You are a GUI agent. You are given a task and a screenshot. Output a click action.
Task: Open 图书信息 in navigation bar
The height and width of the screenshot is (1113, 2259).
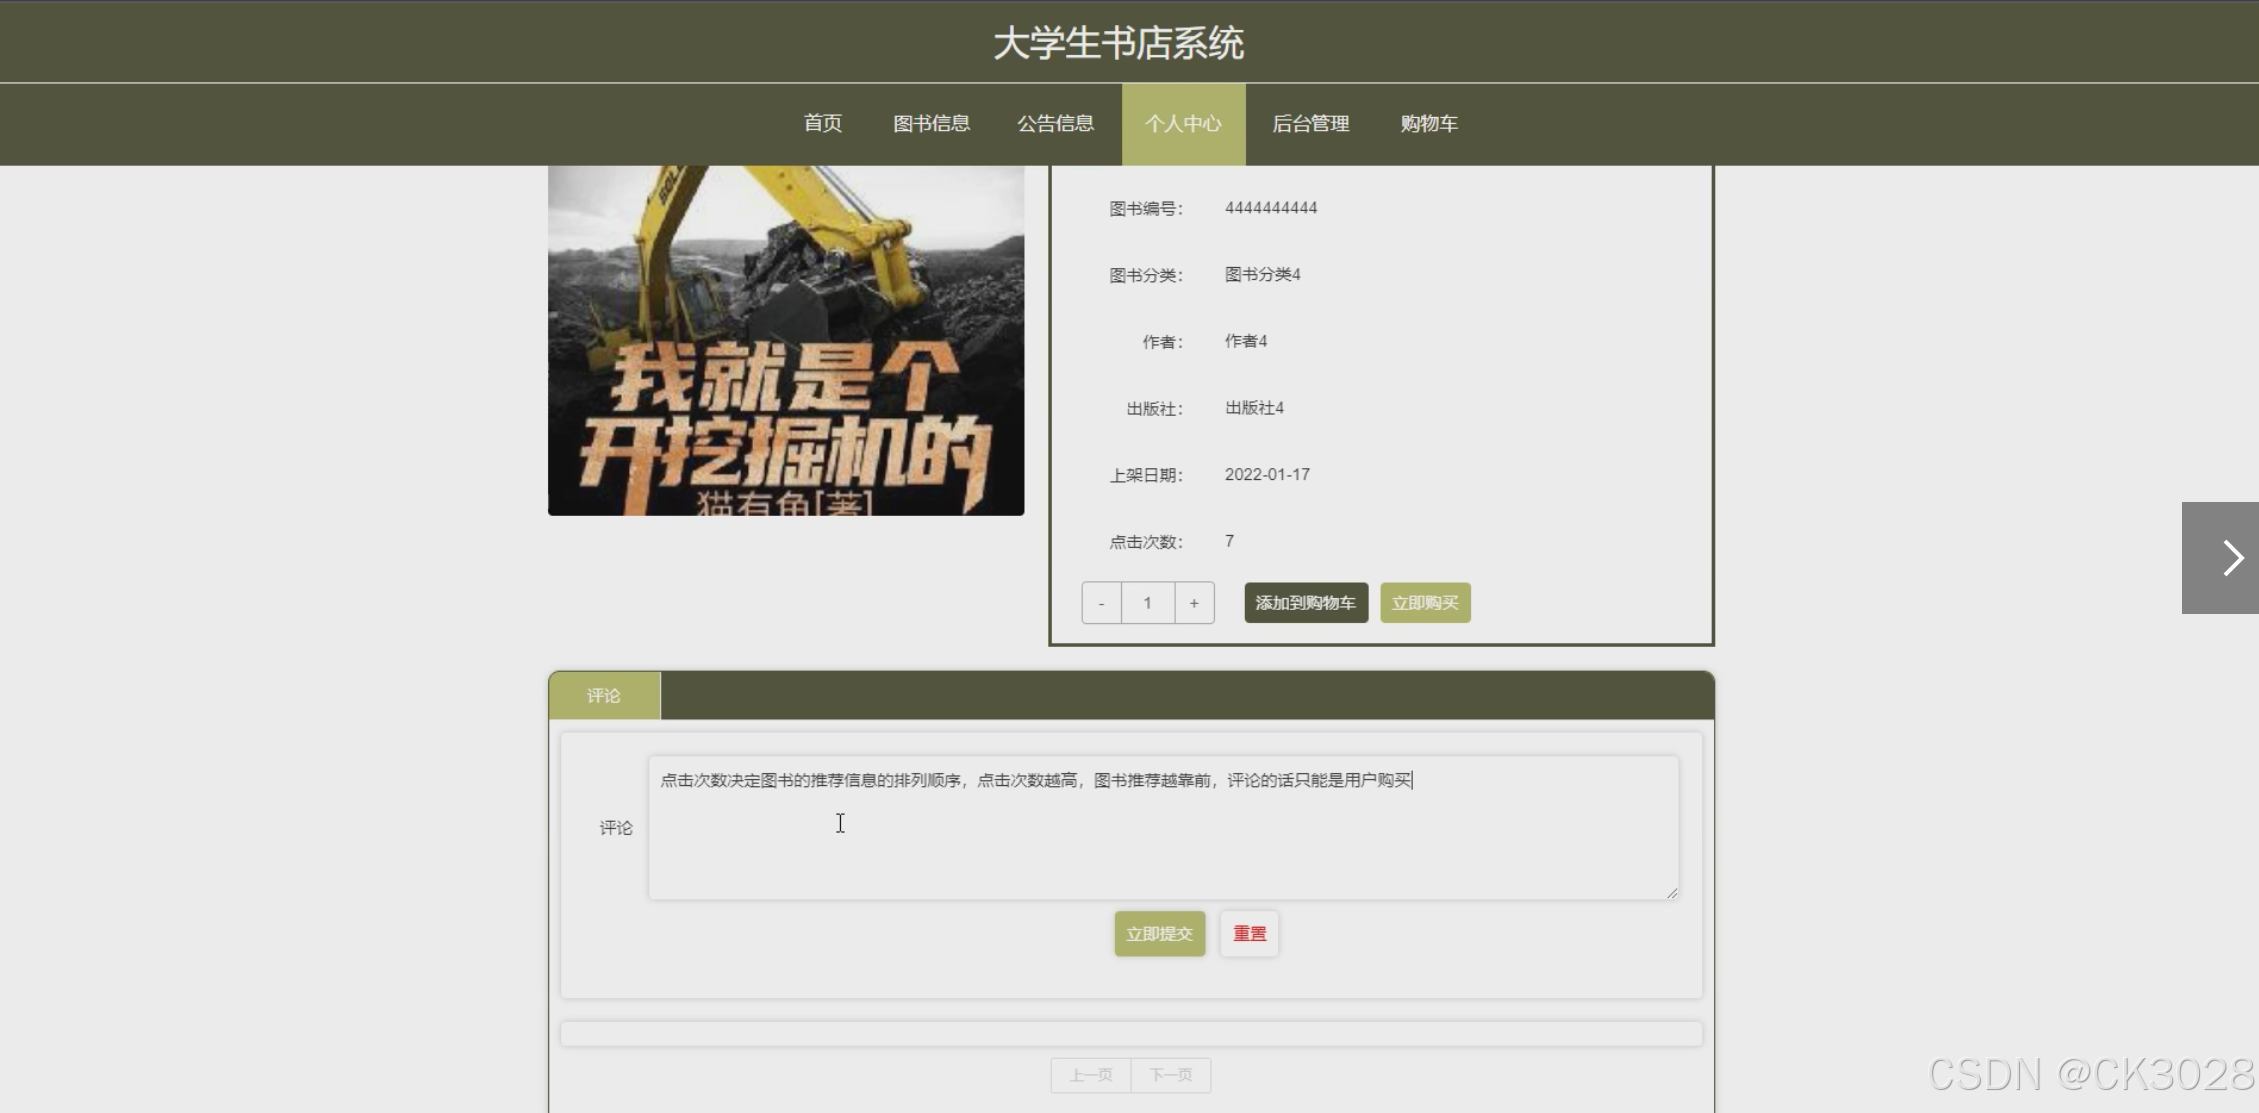[931, 124]
